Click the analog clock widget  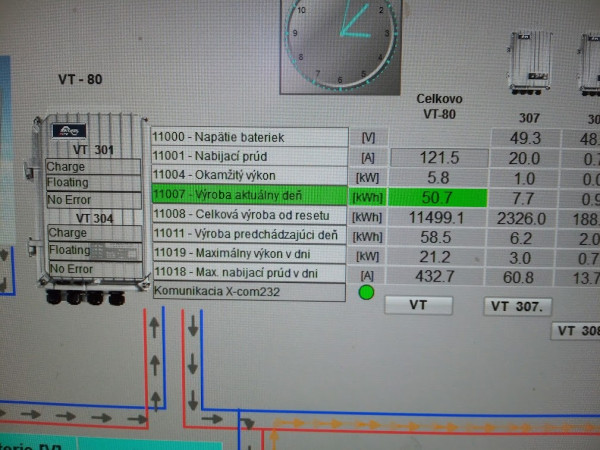pos(341,46)
